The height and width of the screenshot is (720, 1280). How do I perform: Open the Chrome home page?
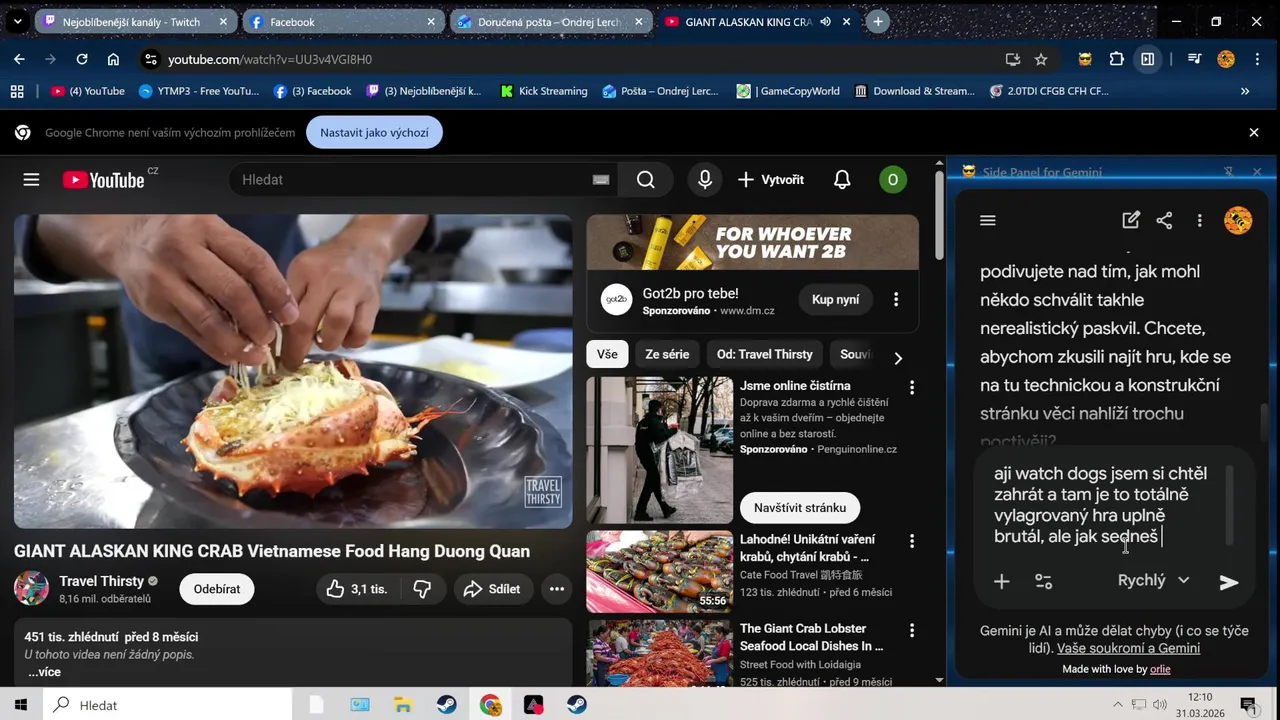click(113, 59)
